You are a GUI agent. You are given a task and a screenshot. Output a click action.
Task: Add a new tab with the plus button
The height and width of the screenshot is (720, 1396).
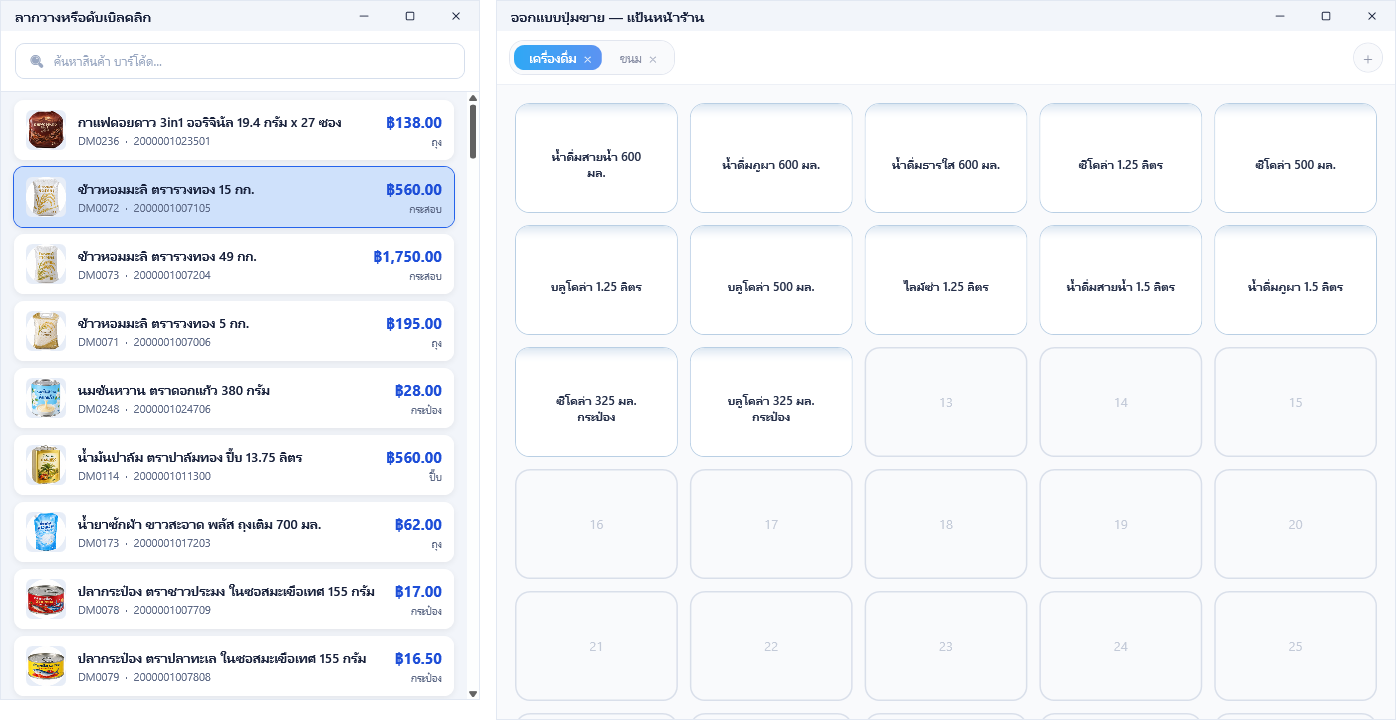coord(1367,59)
